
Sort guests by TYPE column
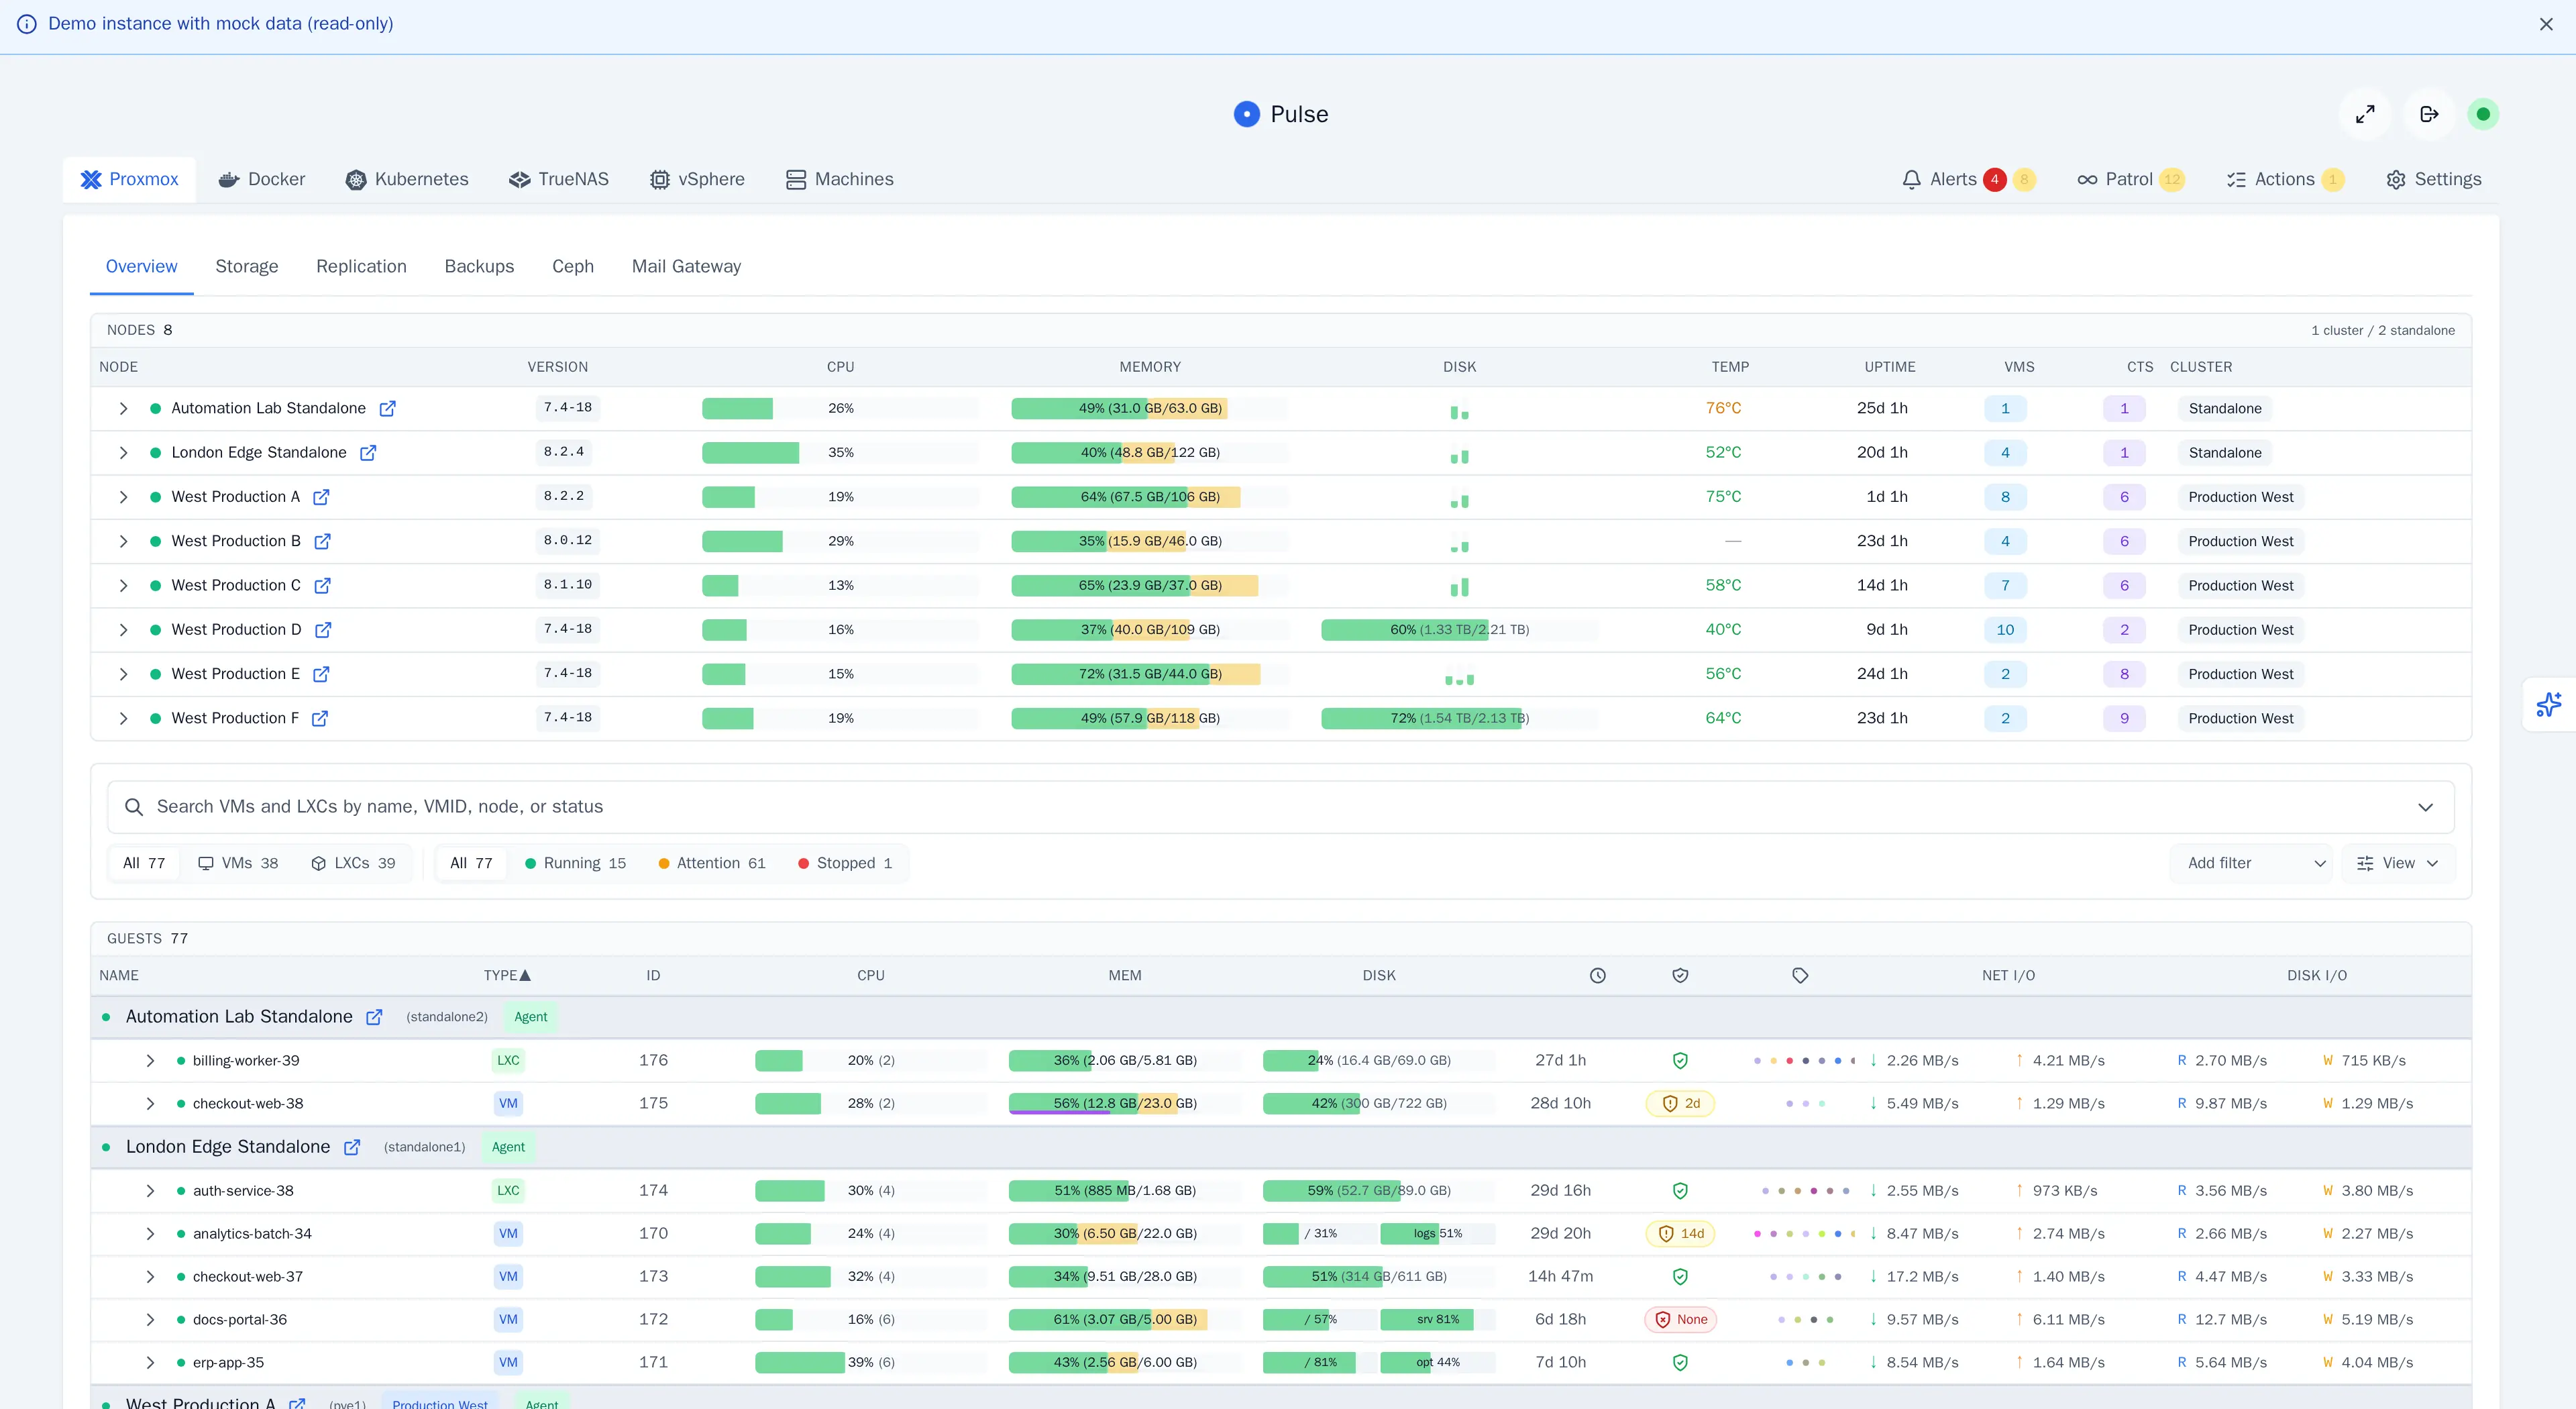pos(507,975)
